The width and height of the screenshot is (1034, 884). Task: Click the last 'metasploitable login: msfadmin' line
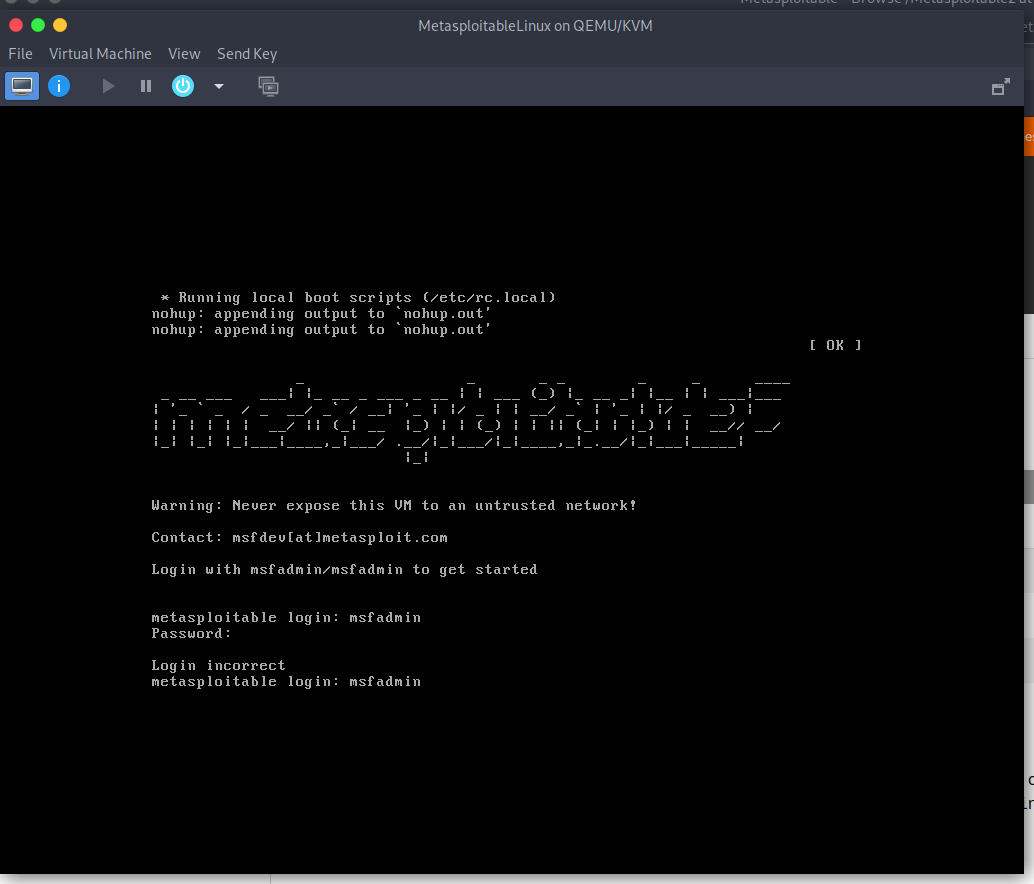tap(286, 682)
